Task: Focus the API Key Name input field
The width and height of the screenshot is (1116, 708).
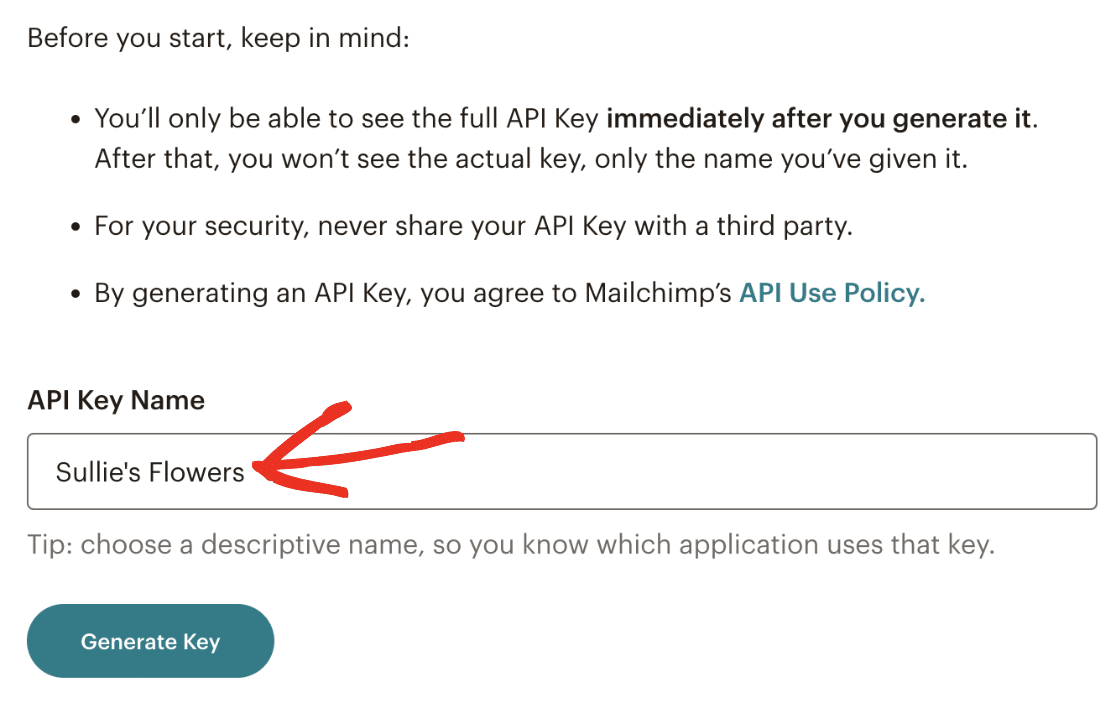Action: [x=660, y=471]
